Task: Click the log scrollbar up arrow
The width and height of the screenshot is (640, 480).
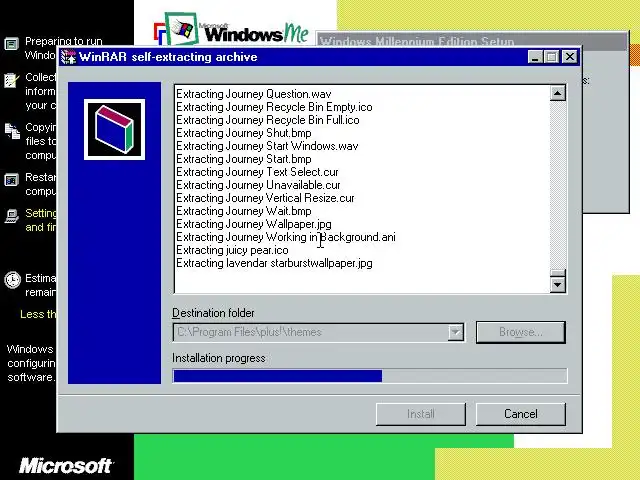Action: tap(558, 93)
